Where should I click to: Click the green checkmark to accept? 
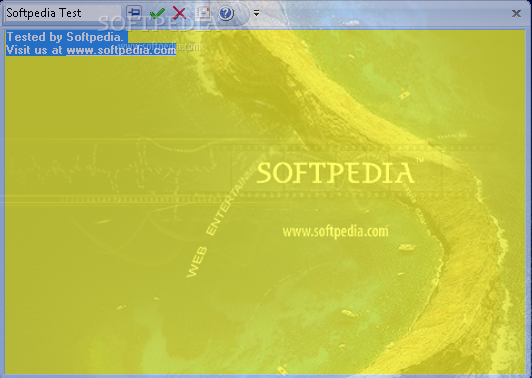(157, 13)
